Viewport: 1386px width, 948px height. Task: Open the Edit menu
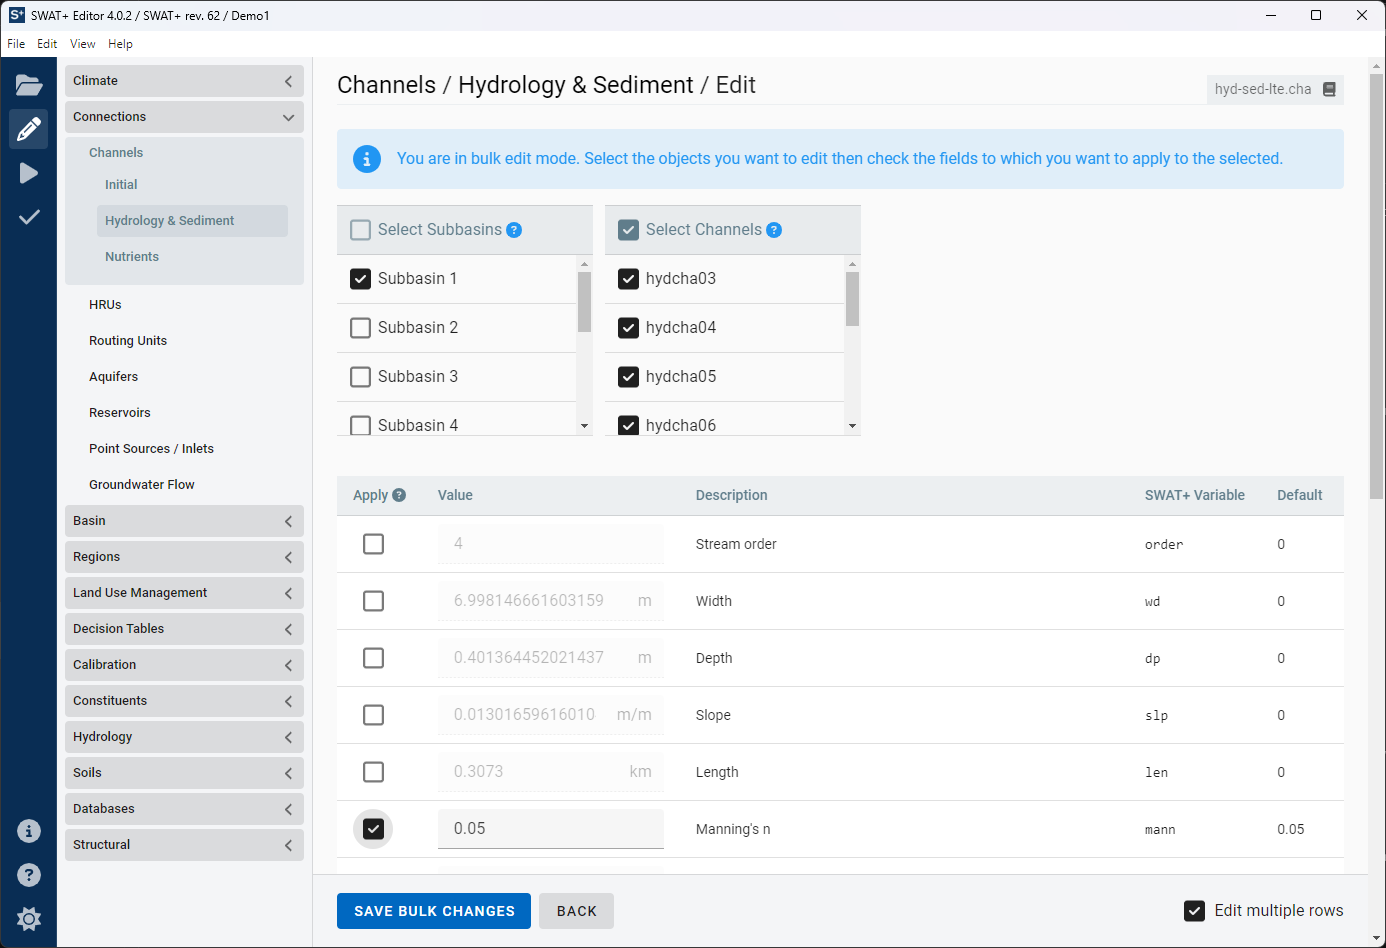tap(47, 44)
